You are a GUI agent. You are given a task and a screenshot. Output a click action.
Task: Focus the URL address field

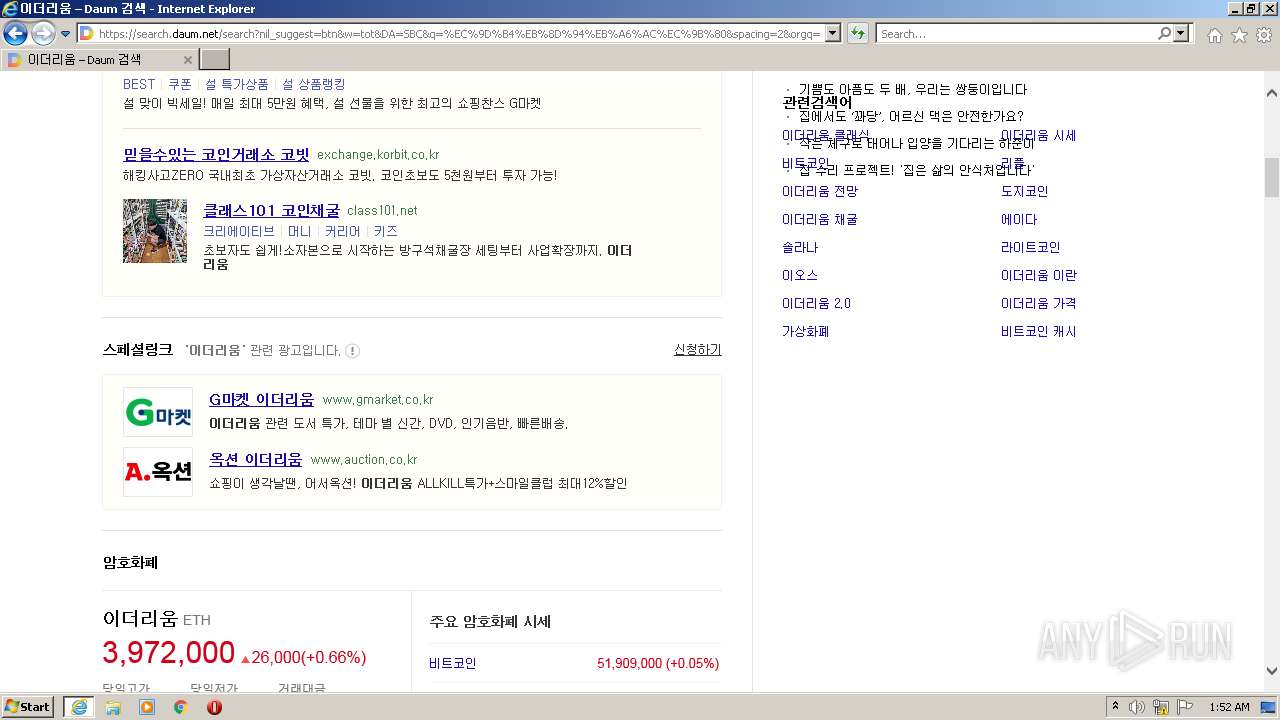[460, 33]
